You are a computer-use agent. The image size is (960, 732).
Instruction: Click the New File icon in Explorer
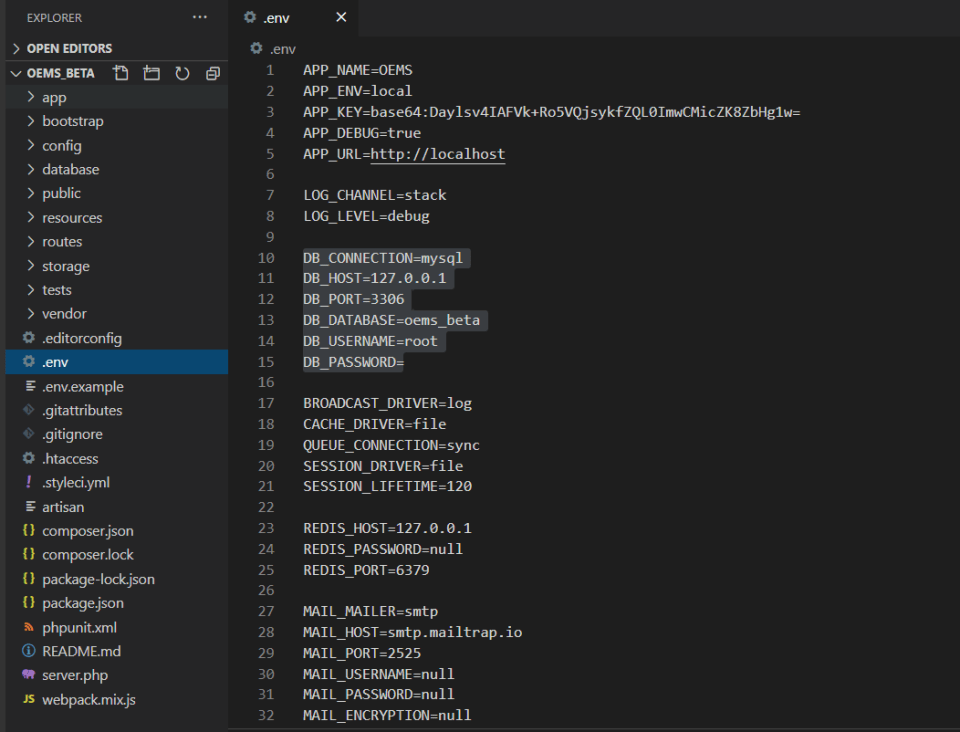pos(119,72)
